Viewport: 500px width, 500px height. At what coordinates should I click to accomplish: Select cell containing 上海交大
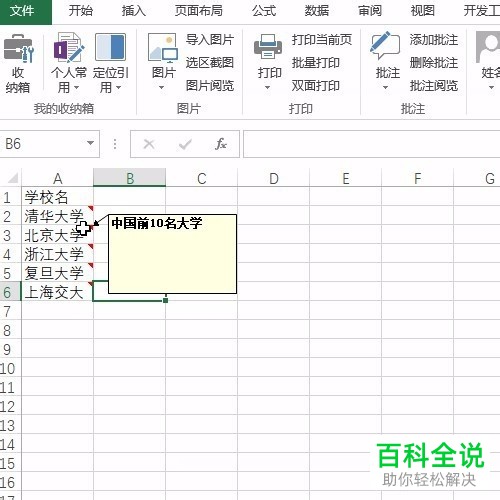tap(57, 292)
